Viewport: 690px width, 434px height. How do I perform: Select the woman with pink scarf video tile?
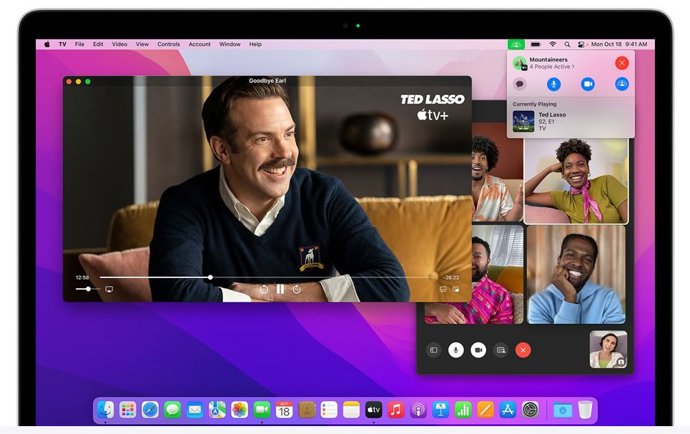[x=576, y=181]
